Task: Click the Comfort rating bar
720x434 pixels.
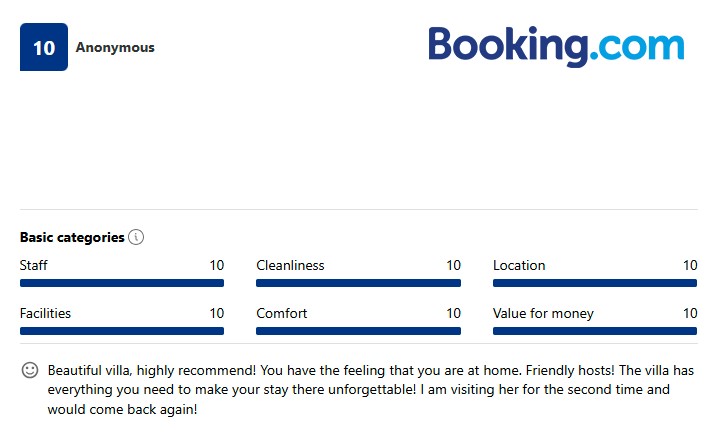Action: click(358, 331)
